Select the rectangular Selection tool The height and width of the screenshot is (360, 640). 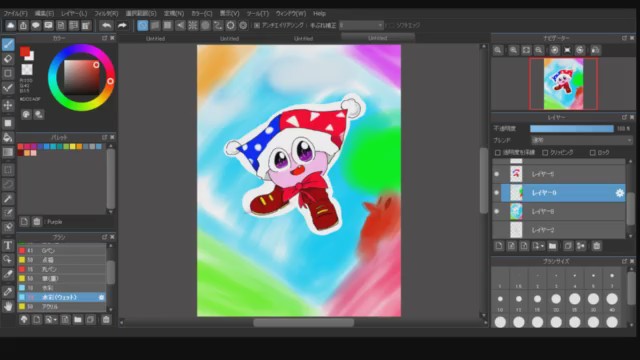(8, 170)
